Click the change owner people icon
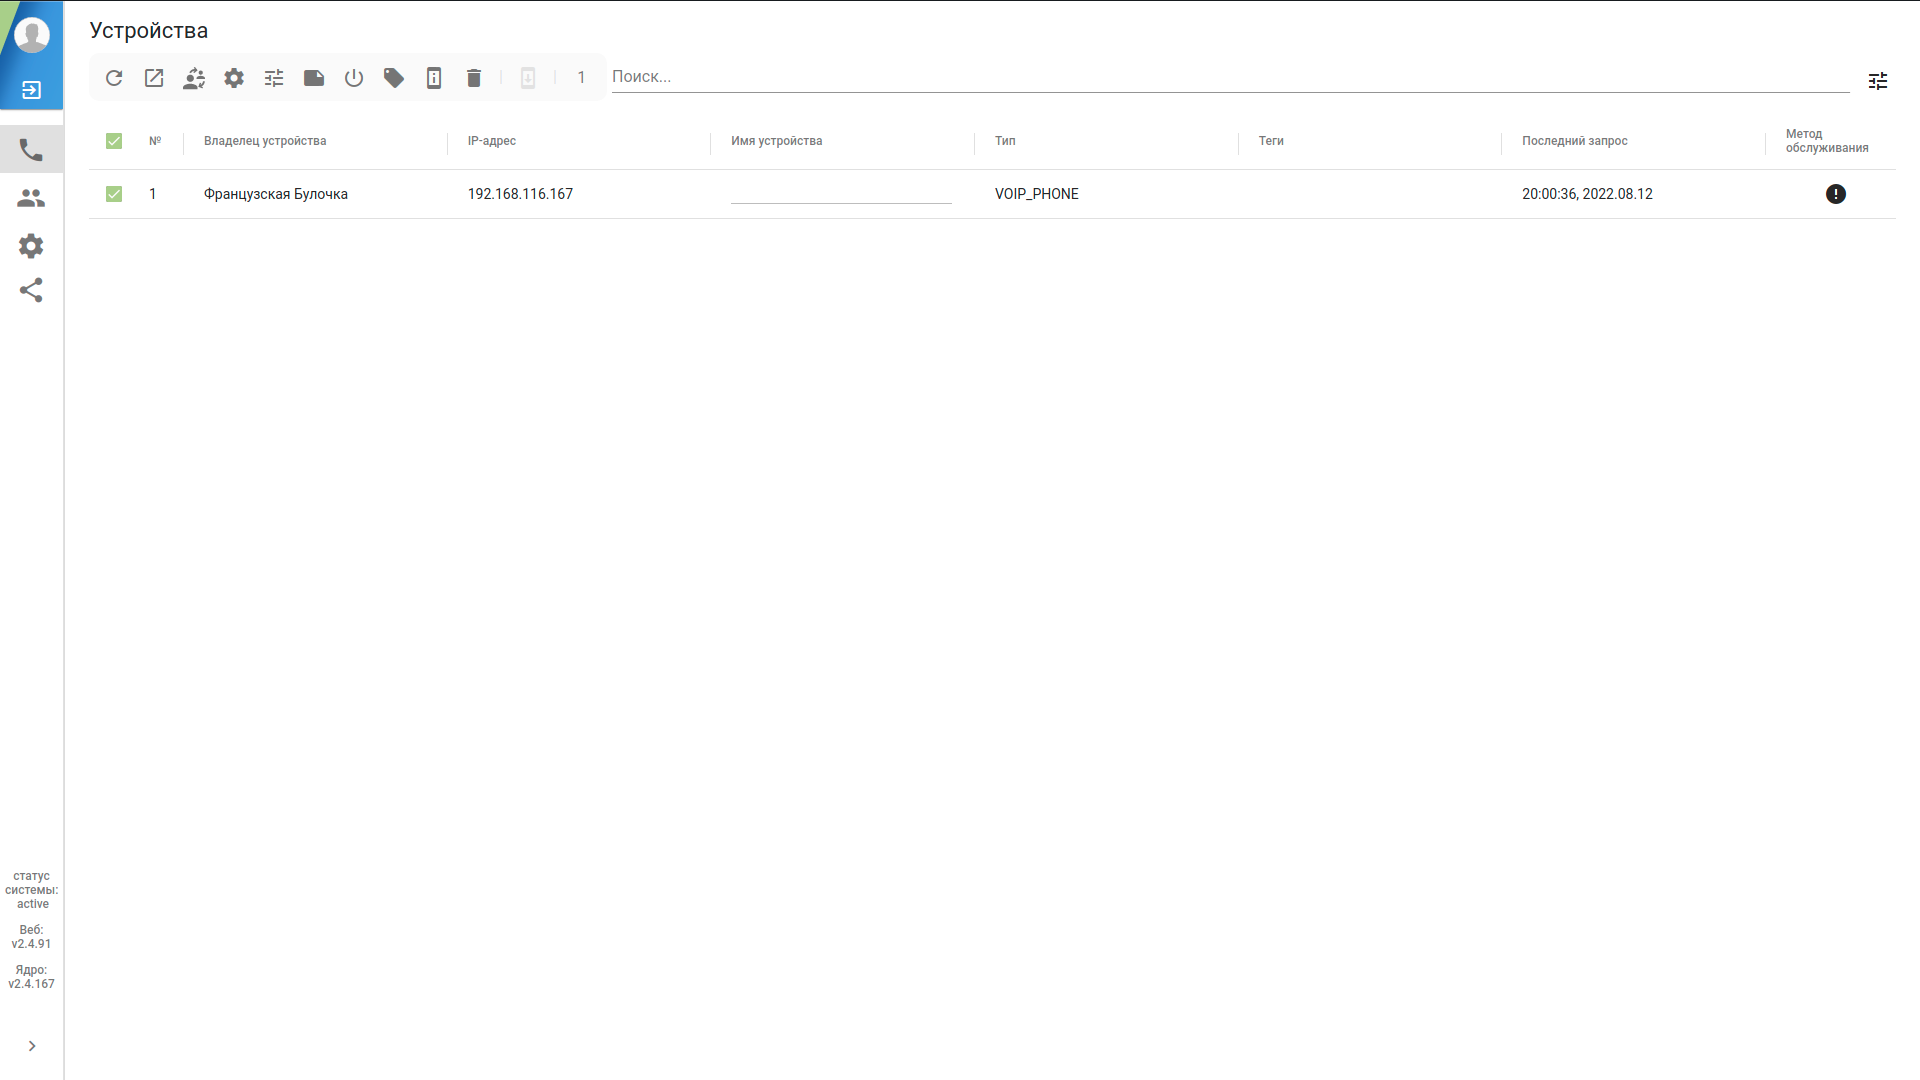This screenshot has width=1920, height=1080. tap(194, 78)
